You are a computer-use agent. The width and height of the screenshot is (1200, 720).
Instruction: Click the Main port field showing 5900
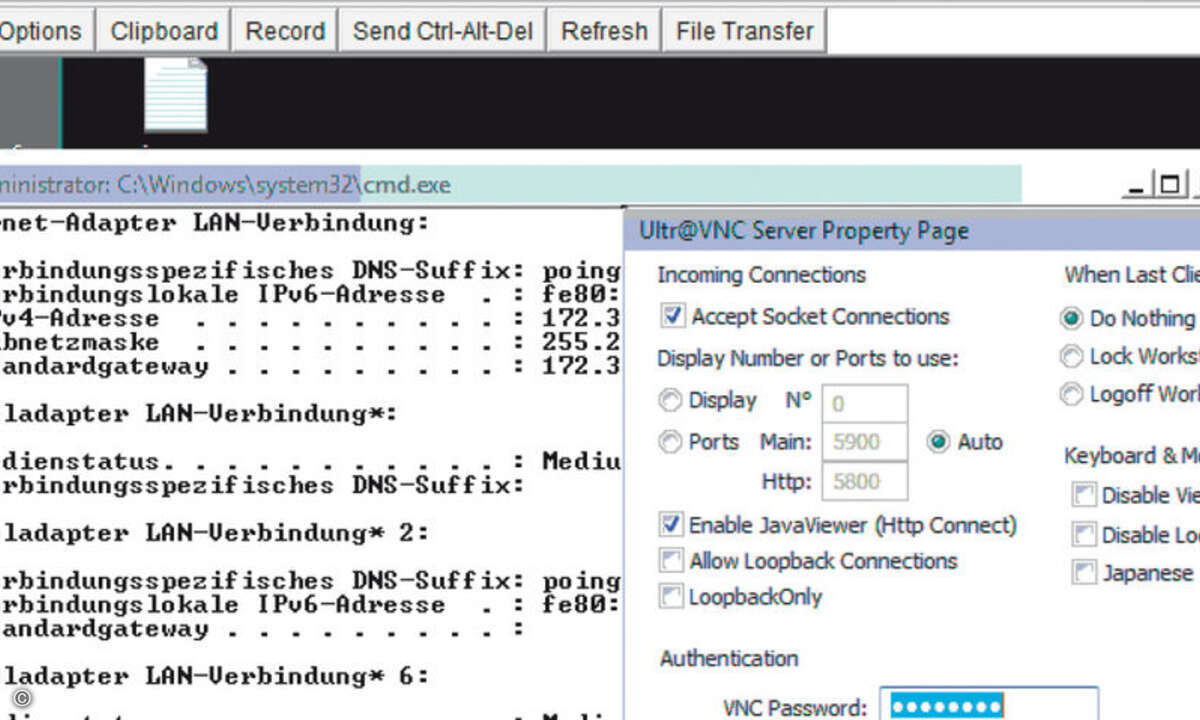tap(865, 442)
